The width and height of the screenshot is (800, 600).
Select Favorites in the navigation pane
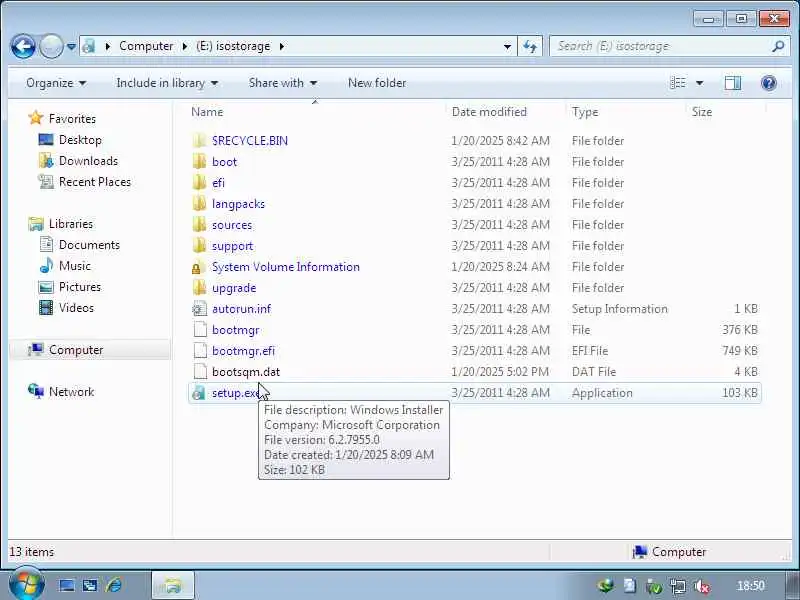[72, 119]
